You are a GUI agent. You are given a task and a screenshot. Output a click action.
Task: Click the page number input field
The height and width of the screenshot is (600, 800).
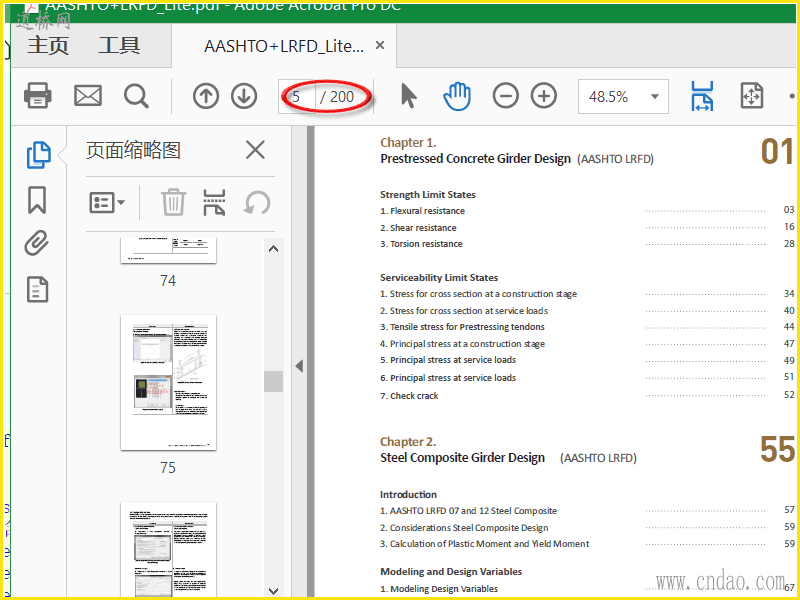[x=297, y=96]
